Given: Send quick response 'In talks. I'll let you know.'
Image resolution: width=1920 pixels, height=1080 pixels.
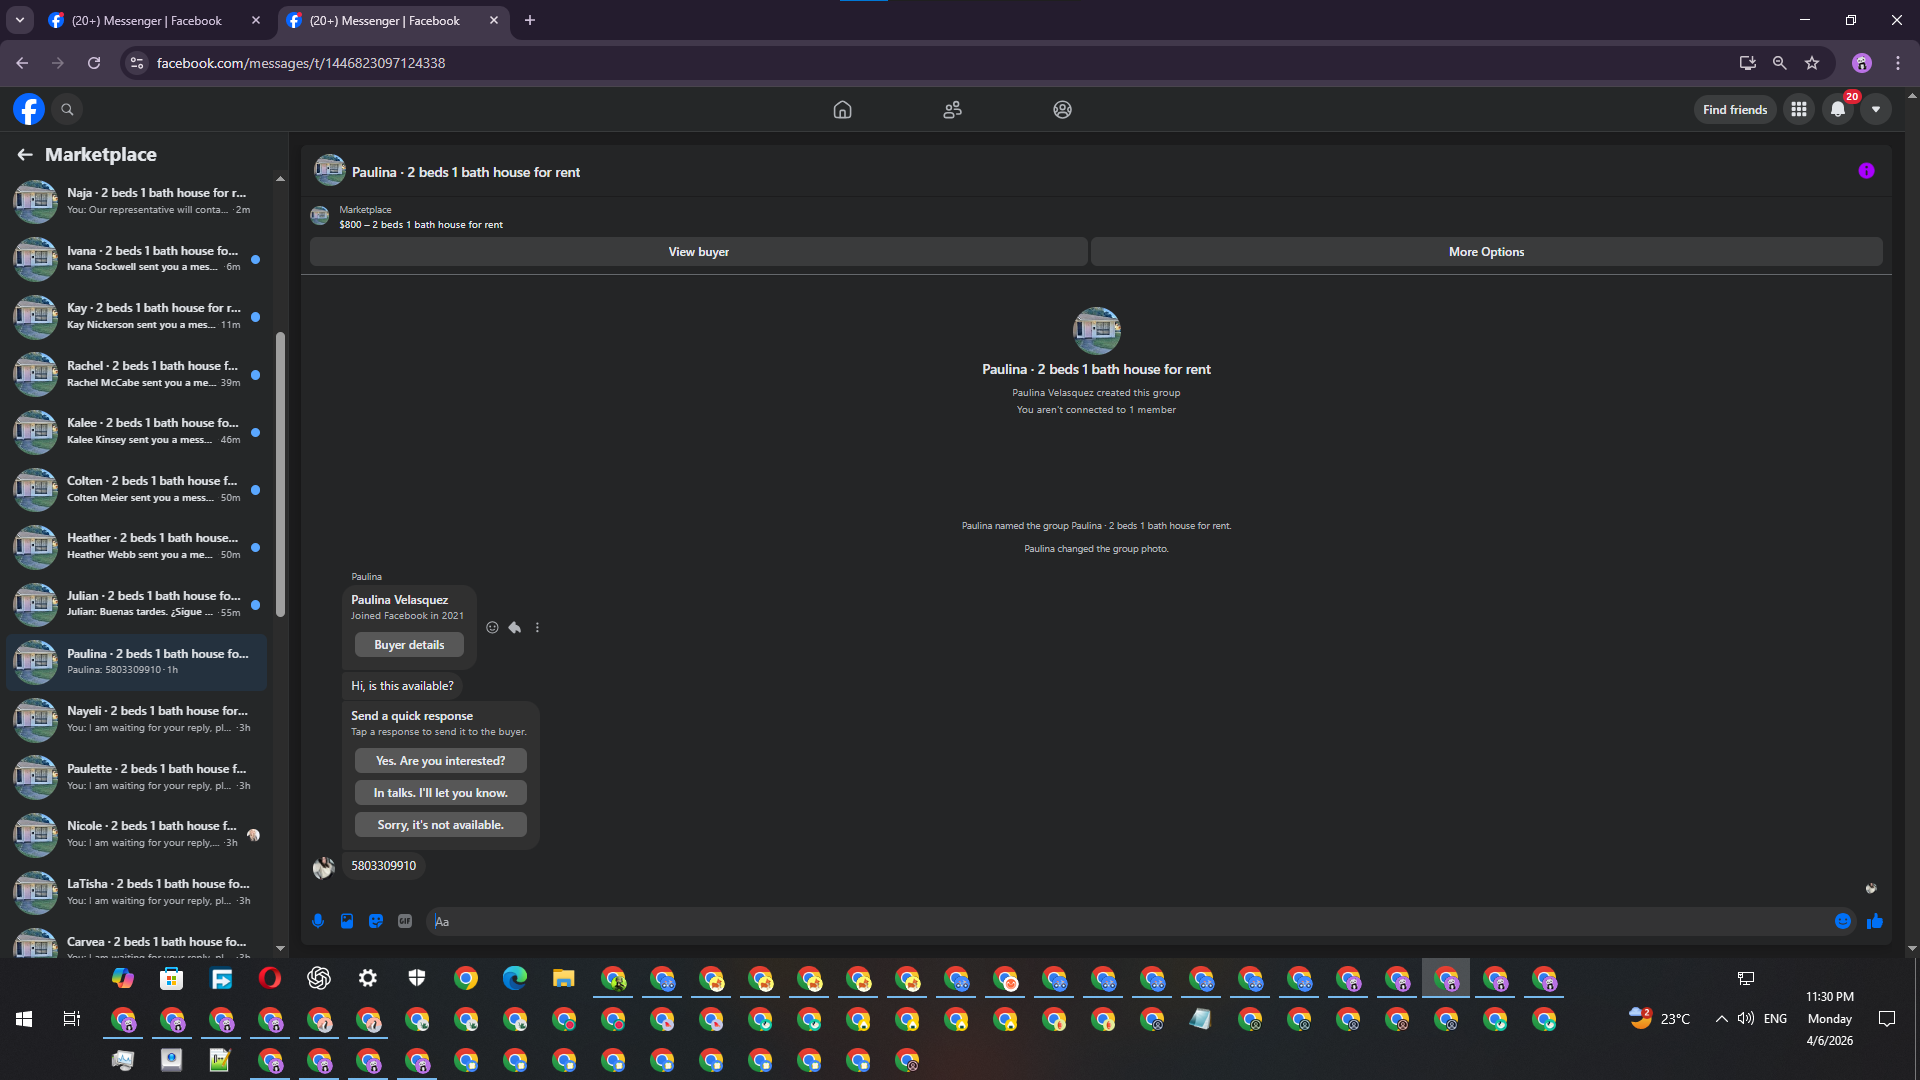Looking at the screenshot, I should [440, 793].
